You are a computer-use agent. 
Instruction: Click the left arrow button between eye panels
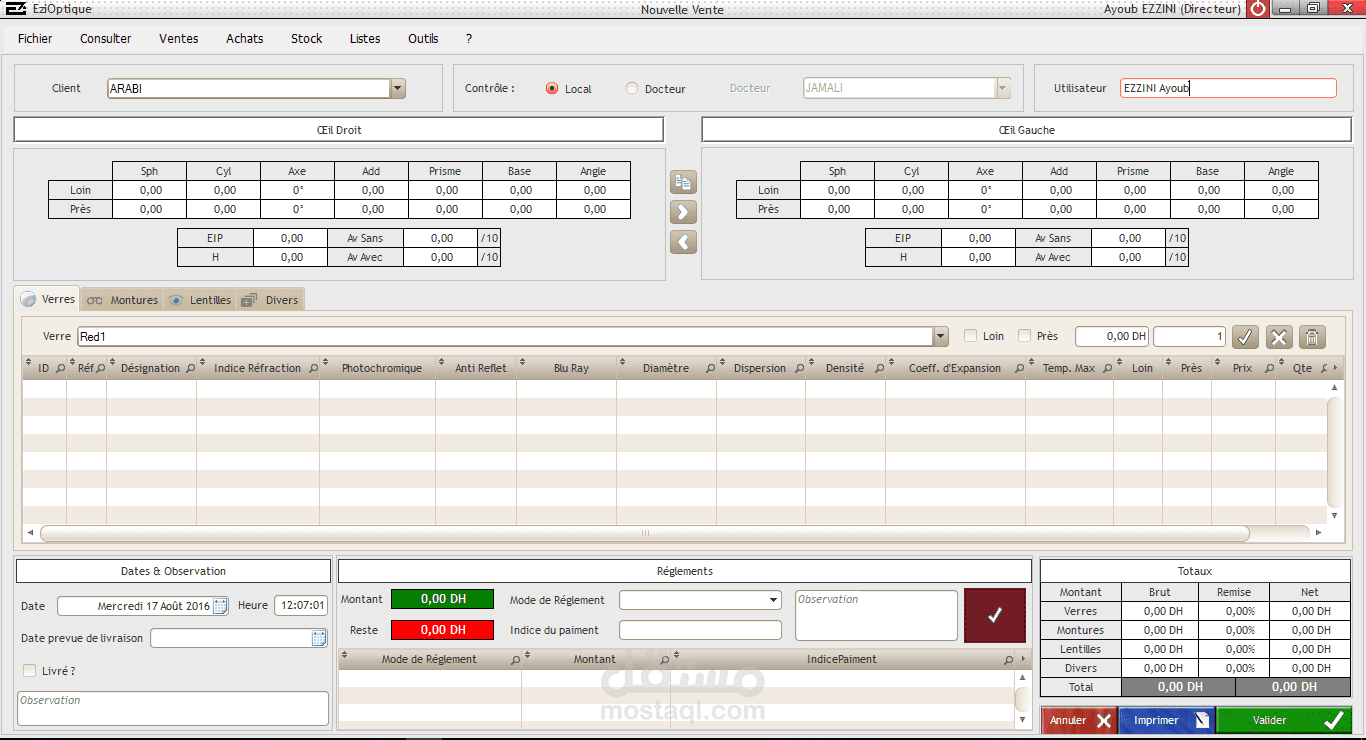pyautogui.click(x=684, y=242)
